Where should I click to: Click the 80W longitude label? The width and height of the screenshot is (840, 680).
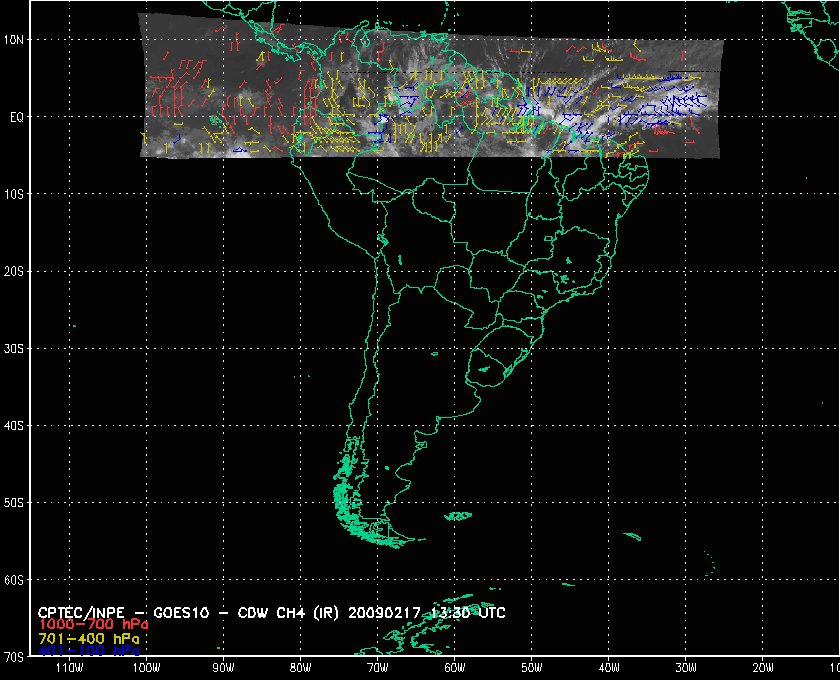coord(300,667)
